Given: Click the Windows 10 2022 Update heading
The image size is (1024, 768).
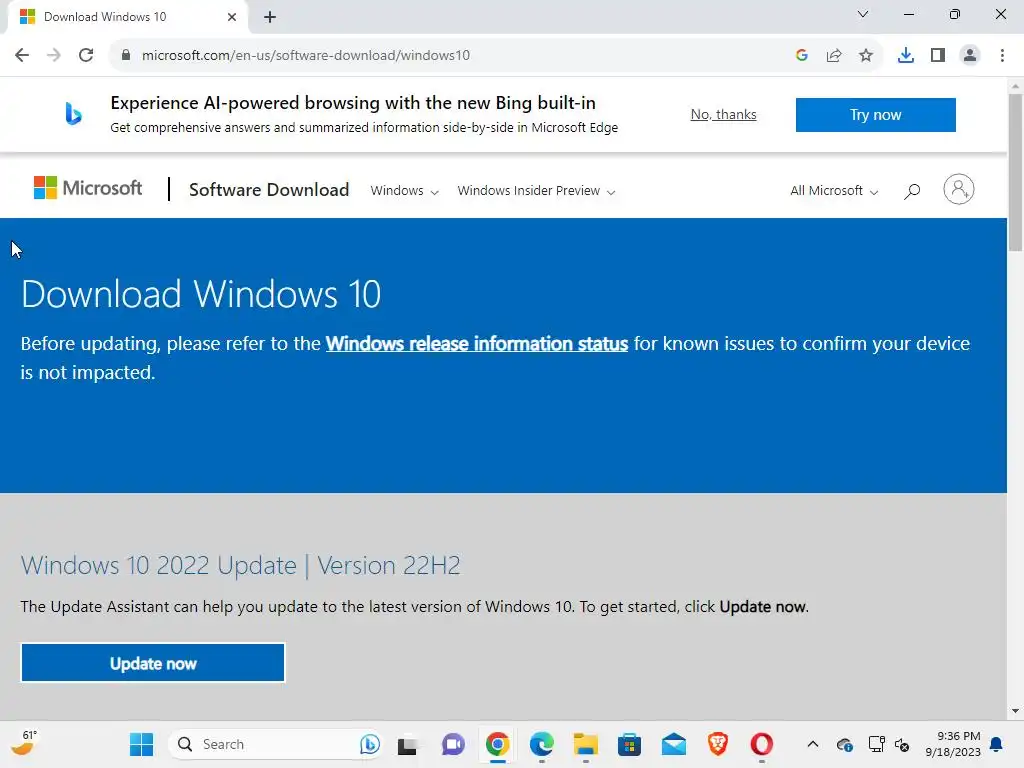Looking at the screenshot, I should pyautogui.click(x=240, y=566).
